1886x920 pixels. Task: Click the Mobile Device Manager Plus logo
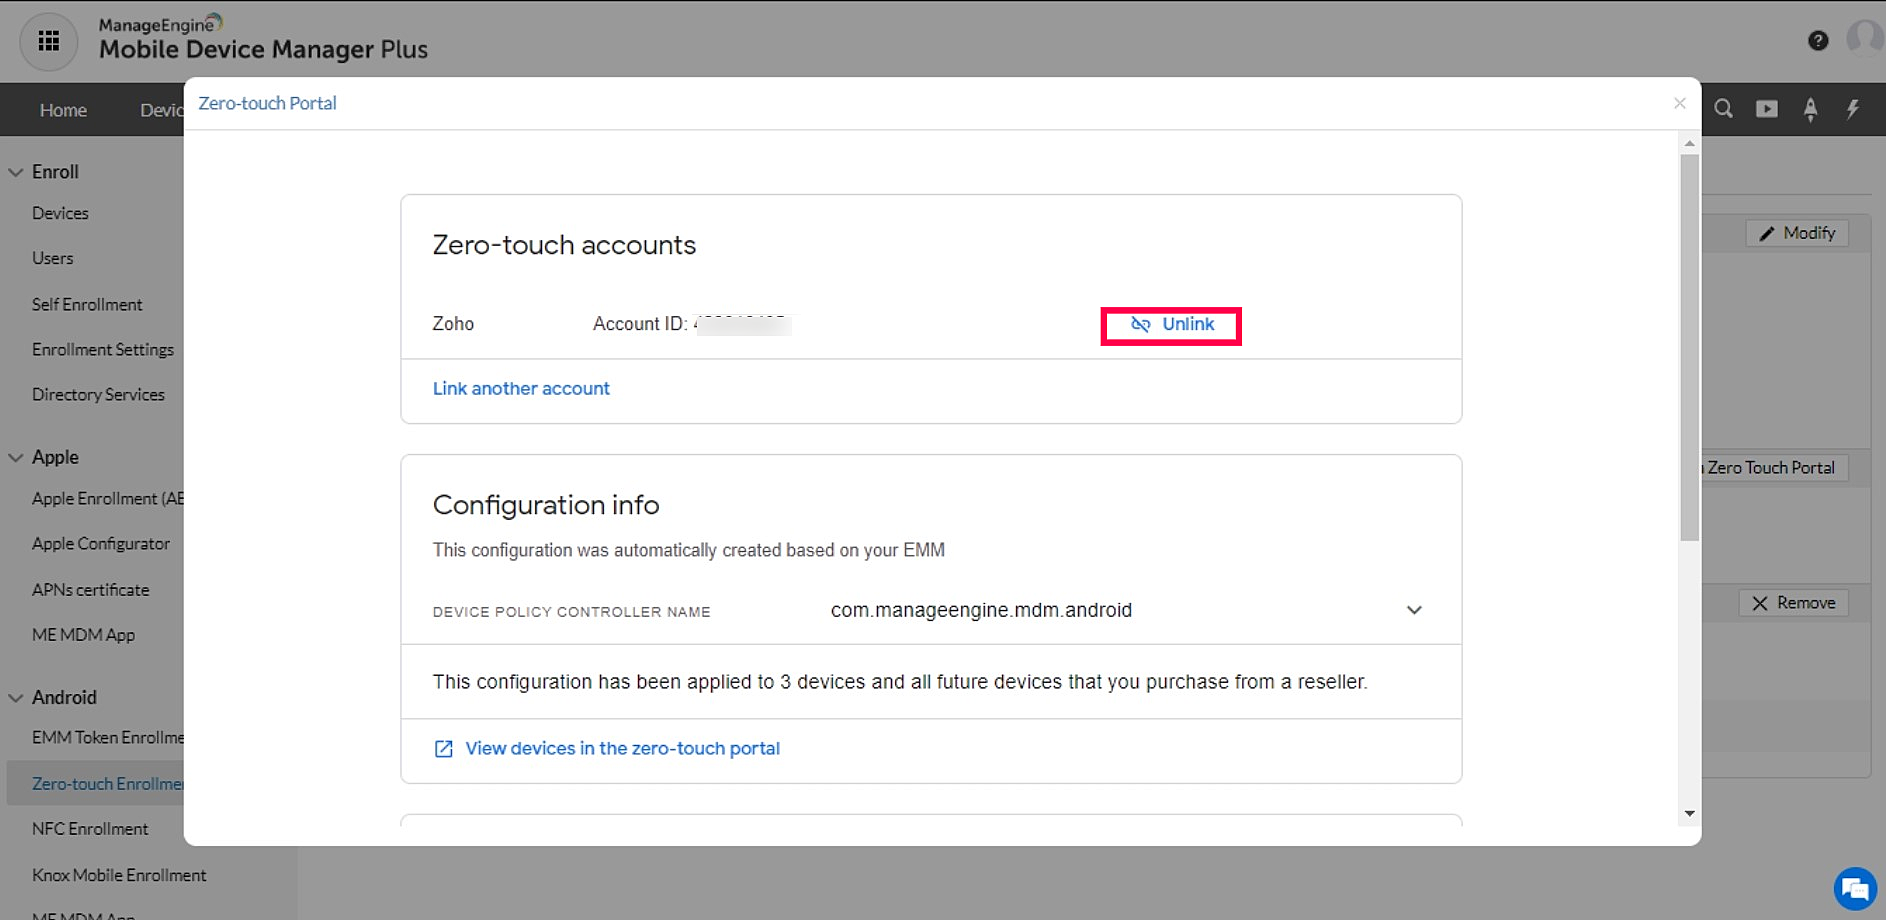263,38
